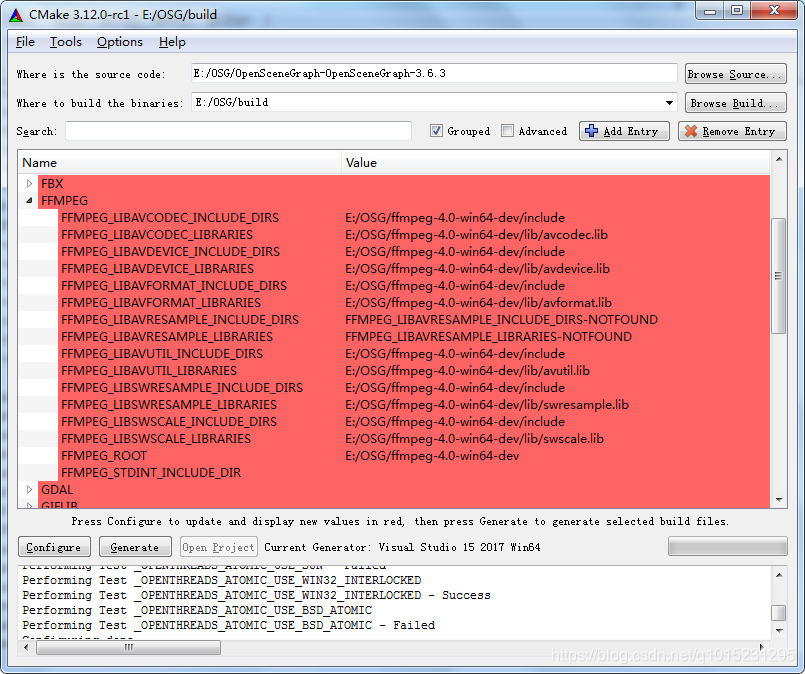The width and height of the screenshot is (805, 674).
Task: Click the build binaries path field
Action: [x=434, y=102]
